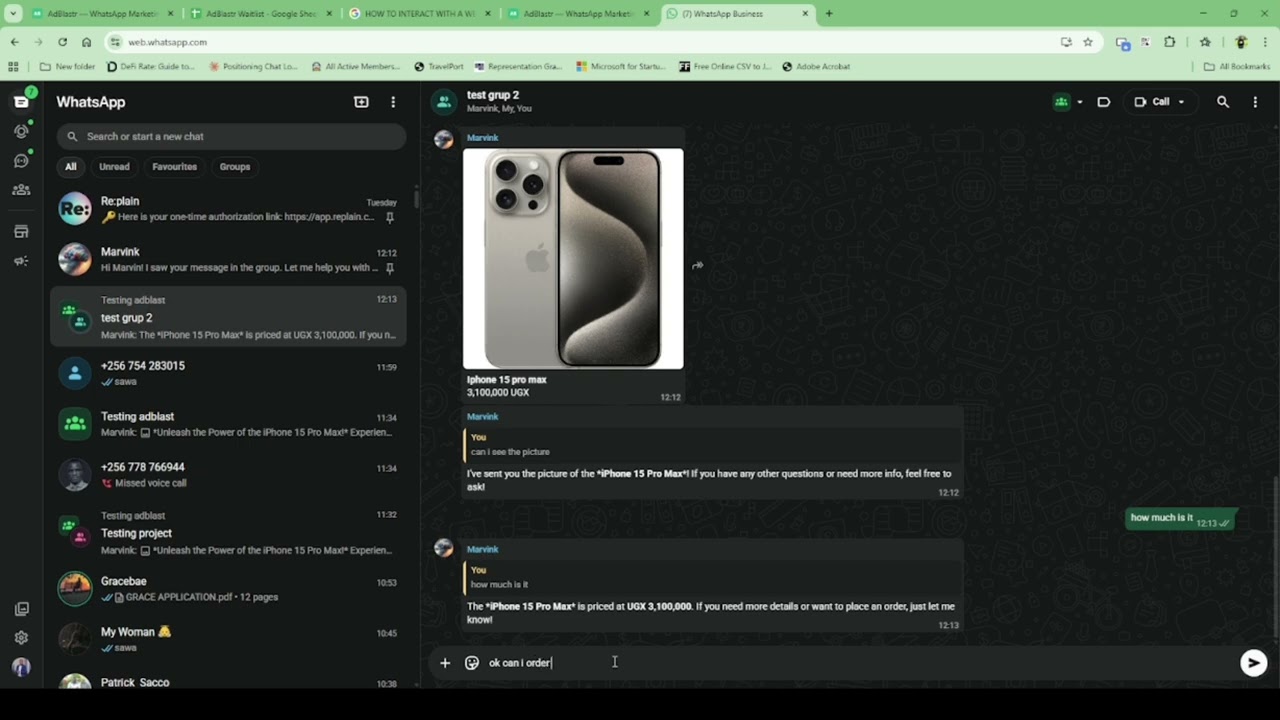Open your profile picture in the sidebar
Image resolution: width=1280 pixels, height=720 pixels.
point(21,667)
